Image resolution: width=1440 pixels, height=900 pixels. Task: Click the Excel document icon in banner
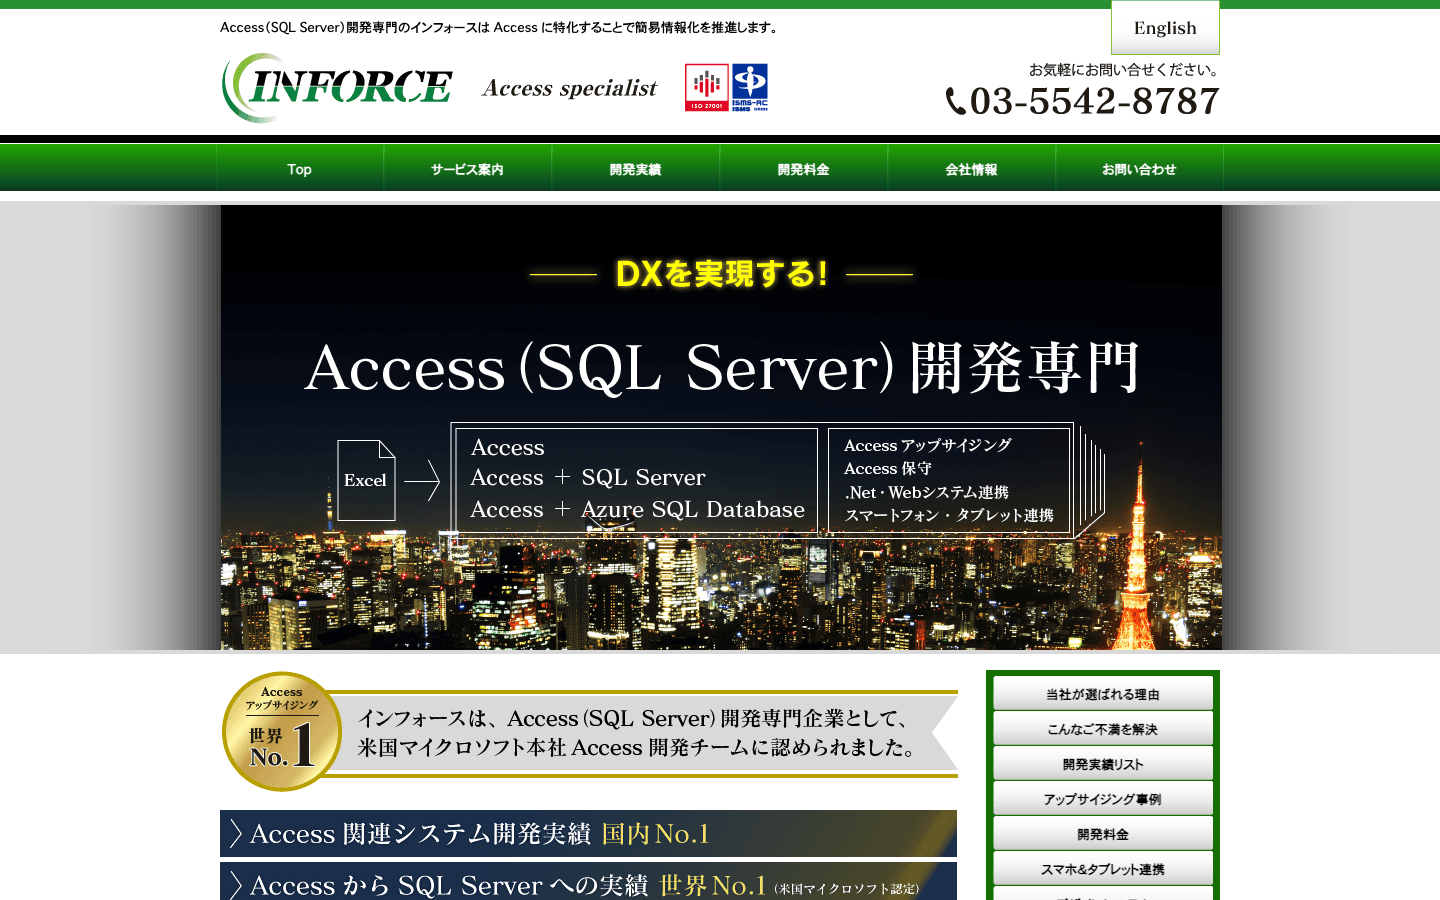click(366, 480)
